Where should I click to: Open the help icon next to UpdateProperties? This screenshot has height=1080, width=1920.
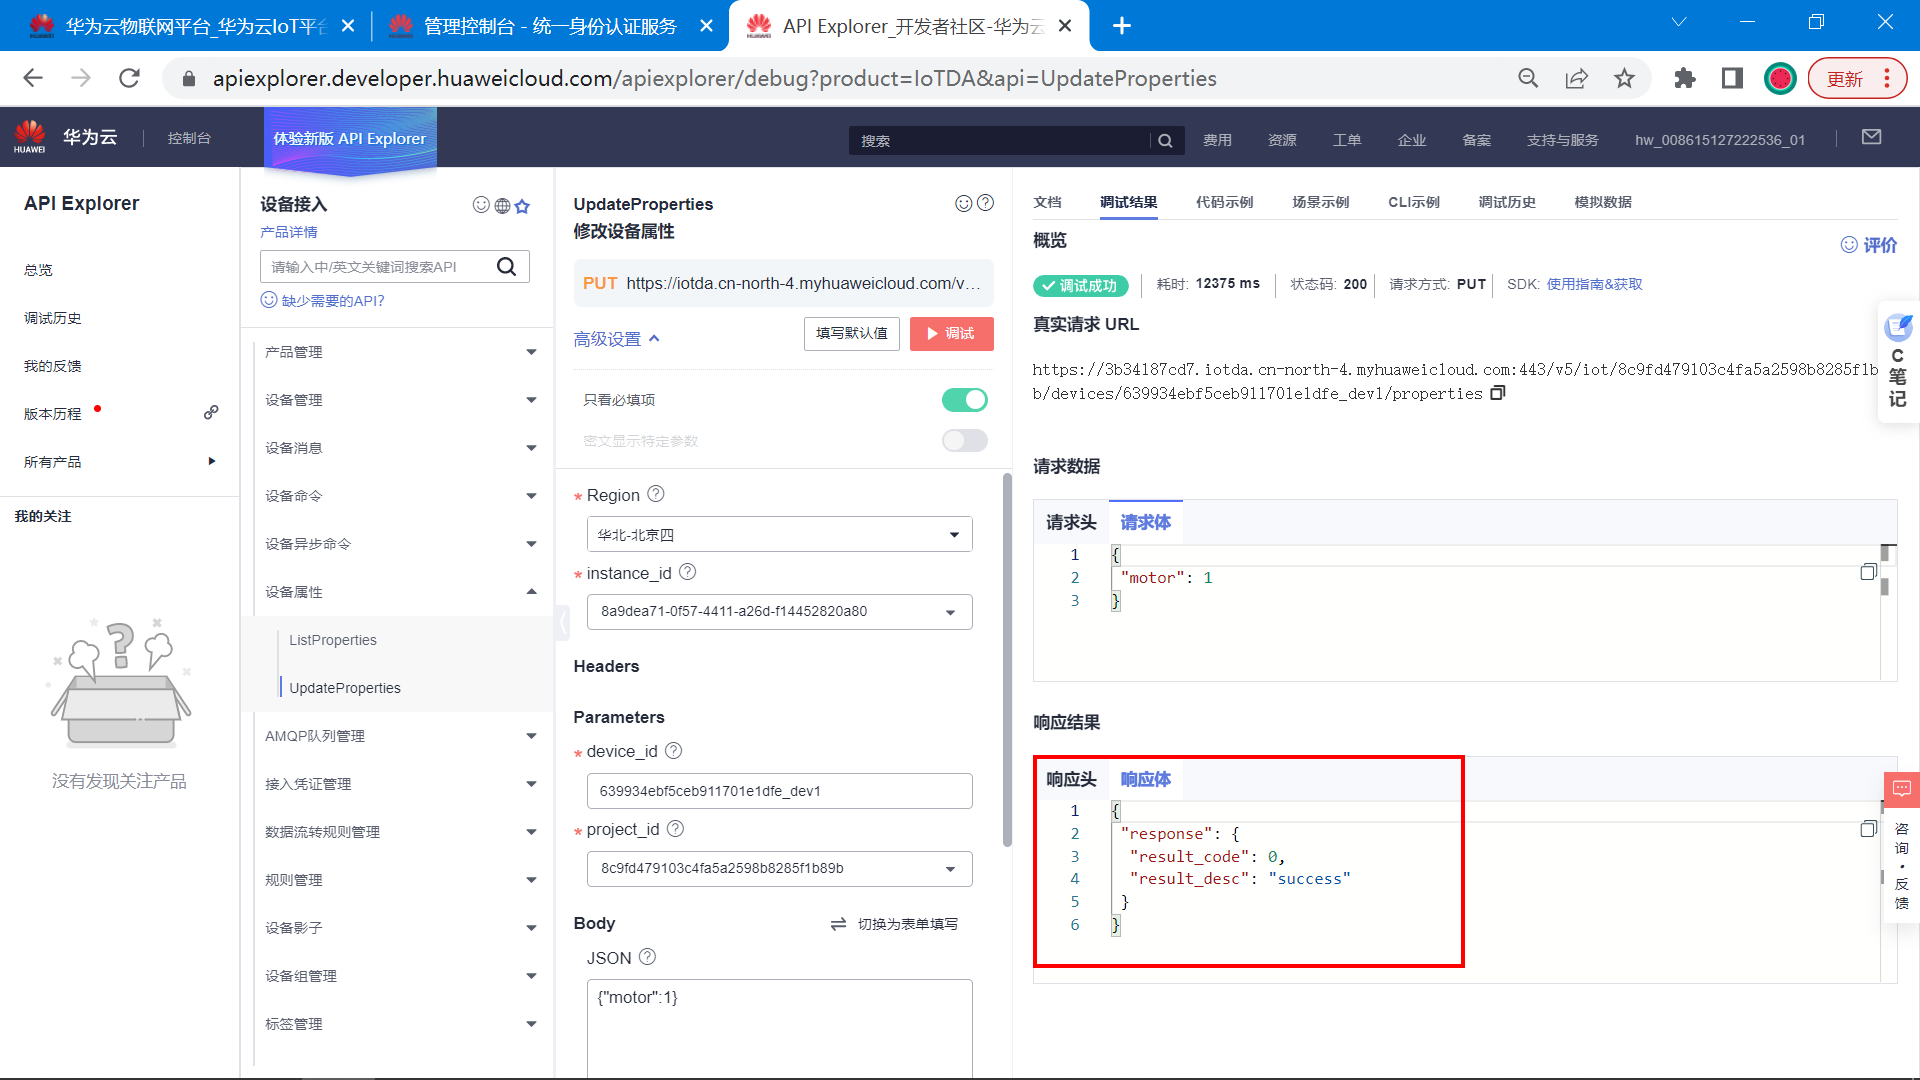(985, 203)
